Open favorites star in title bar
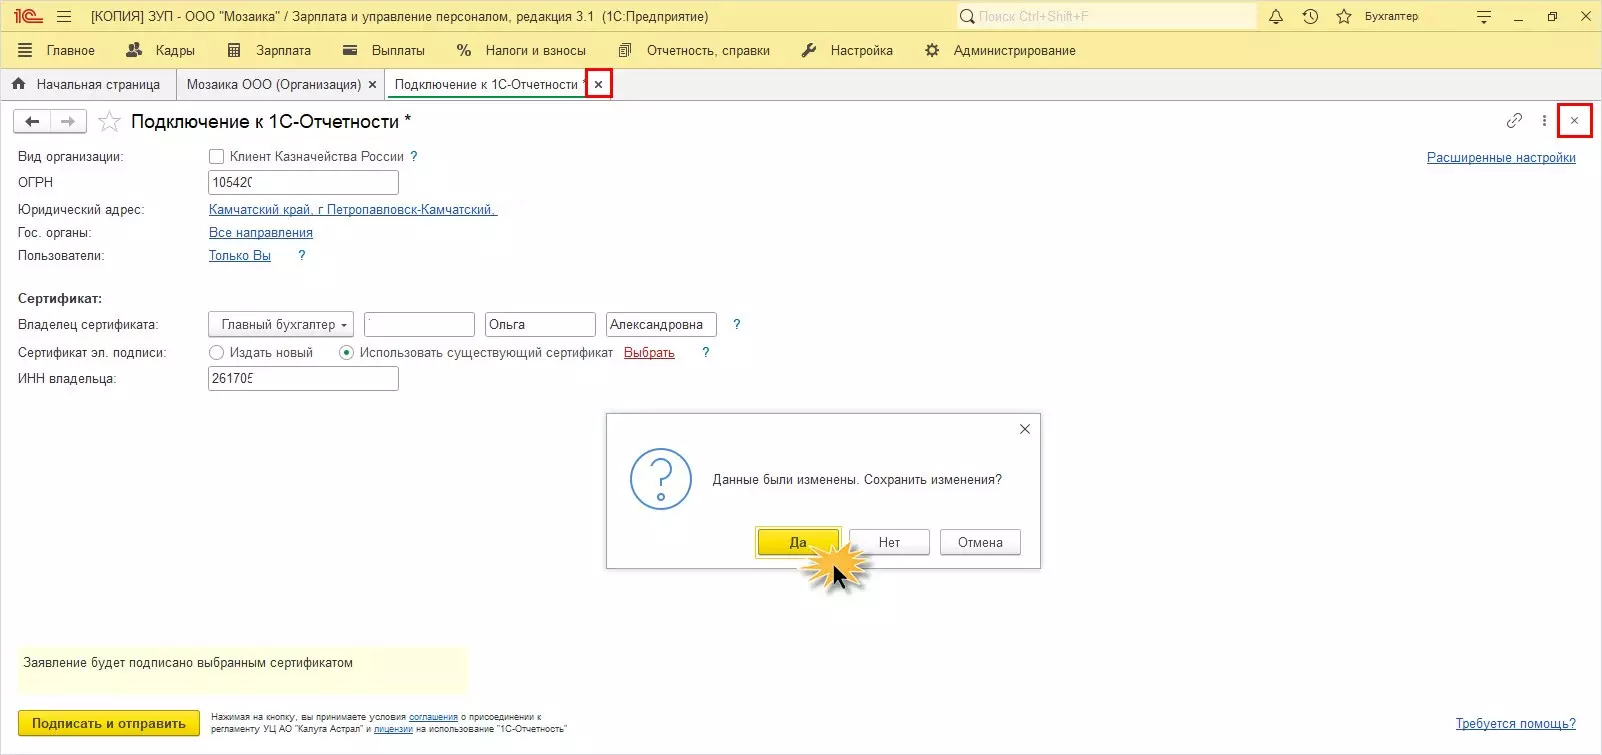The height and width of the screenshot is (755, 1602). coord(1344,17)
